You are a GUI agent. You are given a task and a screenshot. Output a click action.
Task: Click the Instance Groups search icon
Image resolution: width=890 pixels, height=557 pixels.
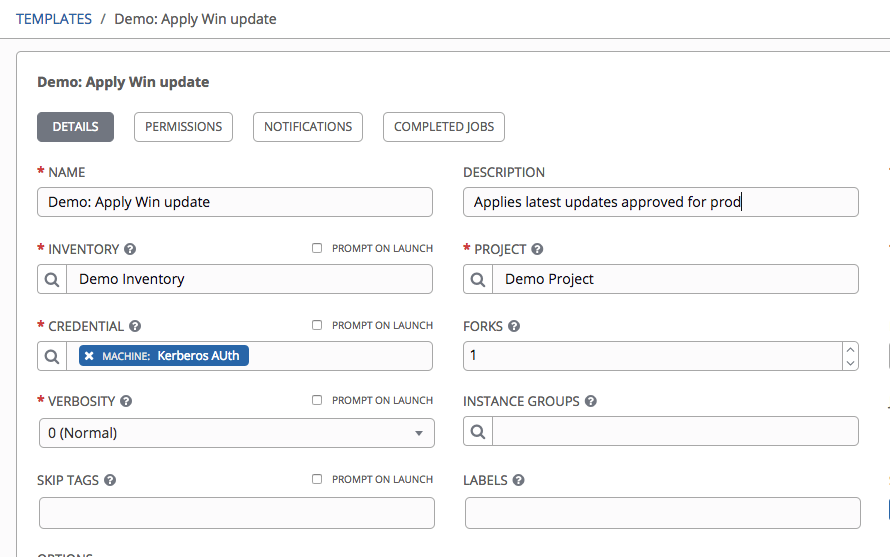[x=478, y=431]
